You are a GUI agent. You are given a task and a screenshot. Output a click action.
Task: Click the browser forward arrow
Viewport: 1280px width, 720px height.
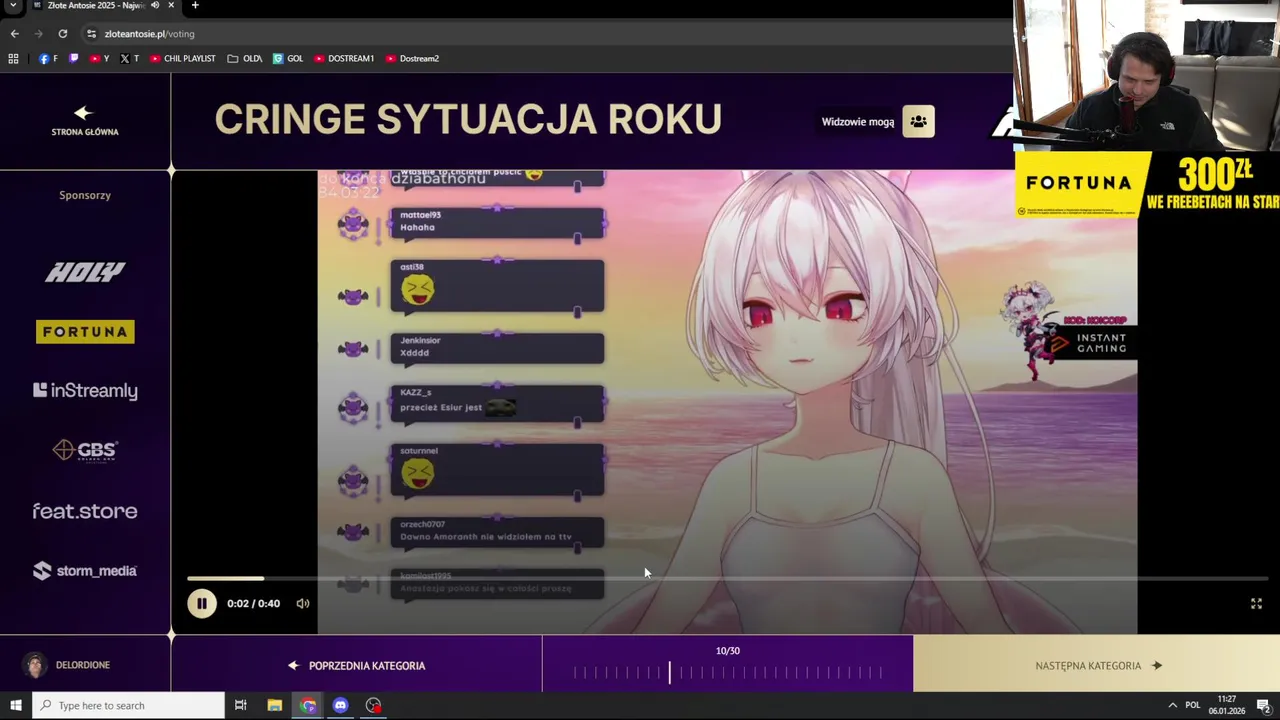click(x=38, y=34)
